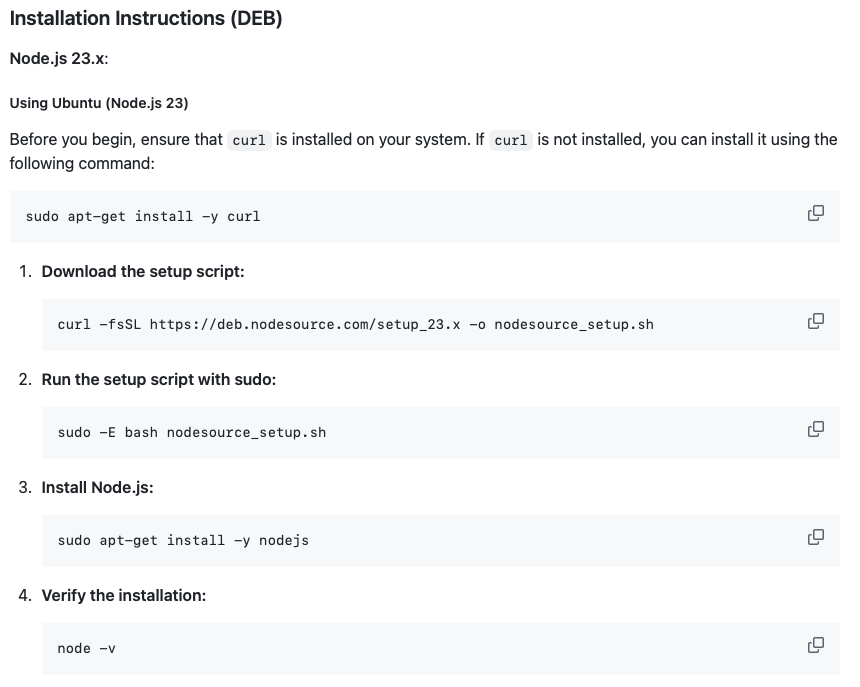This screenshot has width=860, height=687.
Task: Click the 'Using Ubuntu (Node.js 23)' heading
Action: (x=99, y=103)
